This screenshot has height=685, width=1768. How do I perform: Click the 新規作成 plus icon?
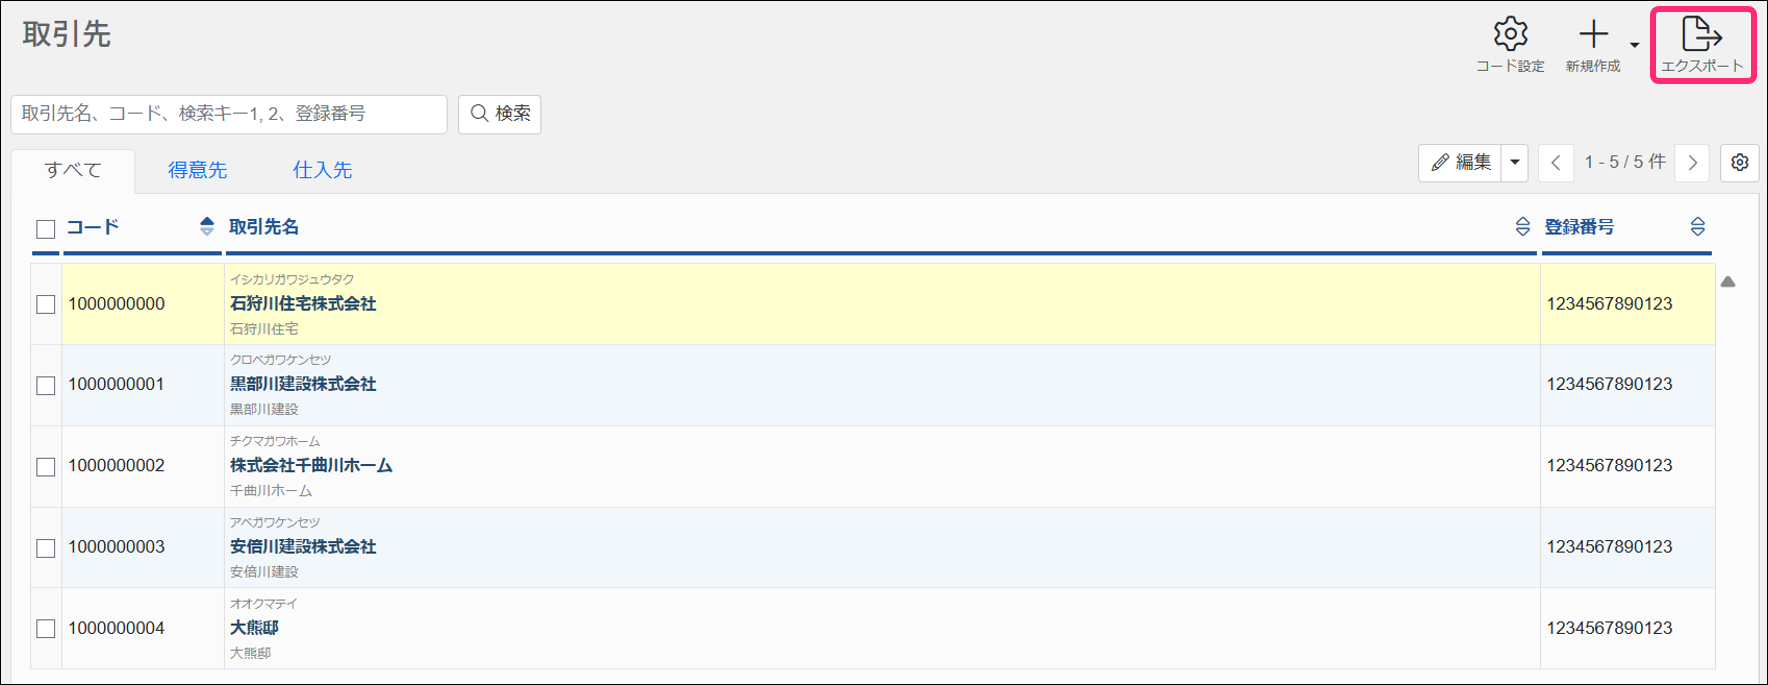tap(1593, 35)
